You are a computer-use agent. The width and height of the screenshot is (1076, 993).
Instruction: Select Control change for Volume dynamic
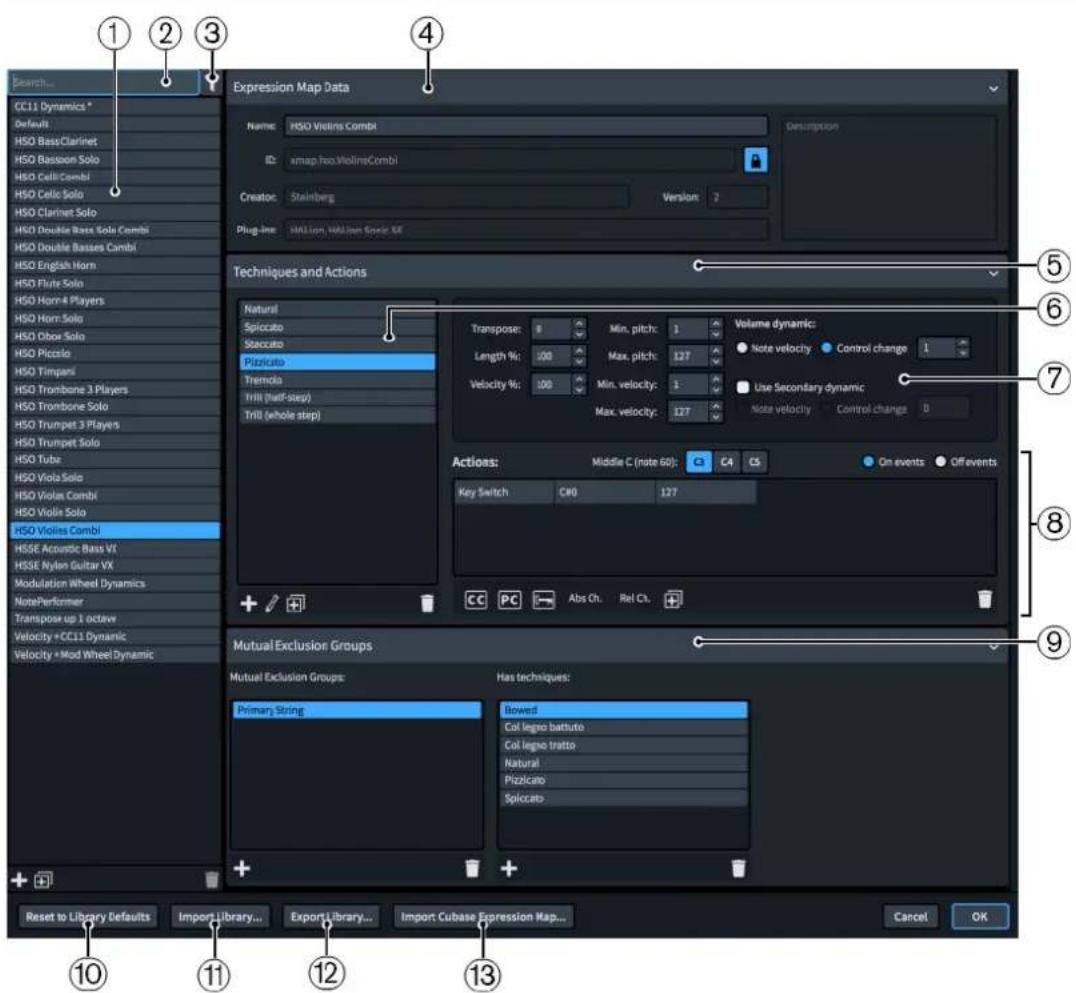pyautogui.click(x=827, y=348)
